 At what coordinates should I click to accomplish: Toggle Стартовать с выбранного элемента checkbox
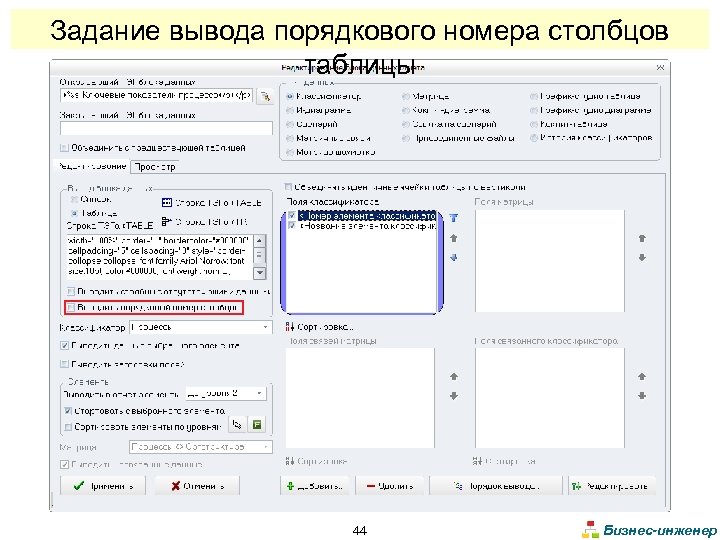click(x=68, y=411)
